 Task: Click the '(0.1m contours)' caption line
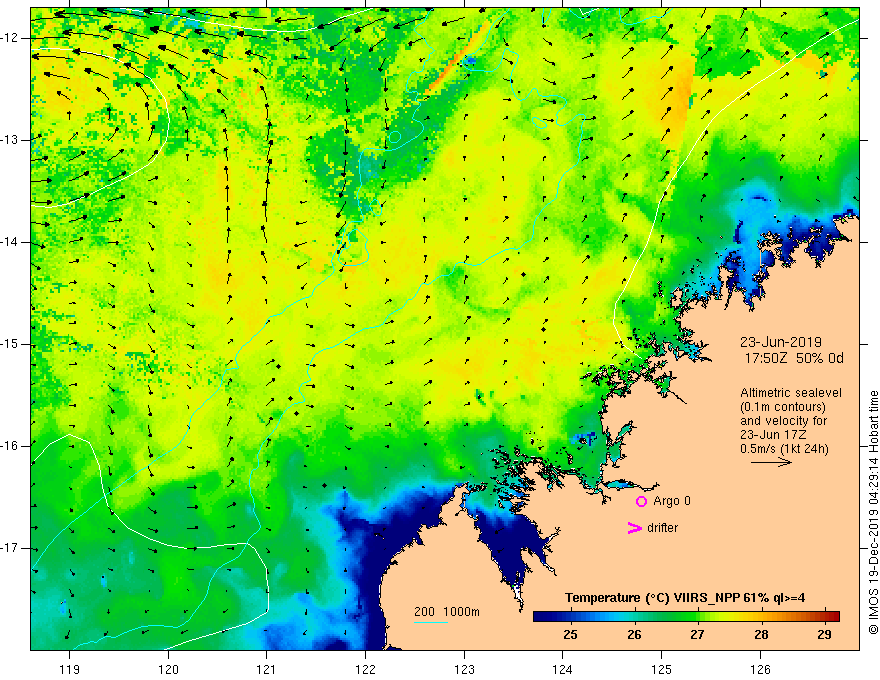click(x=783, y=407)
